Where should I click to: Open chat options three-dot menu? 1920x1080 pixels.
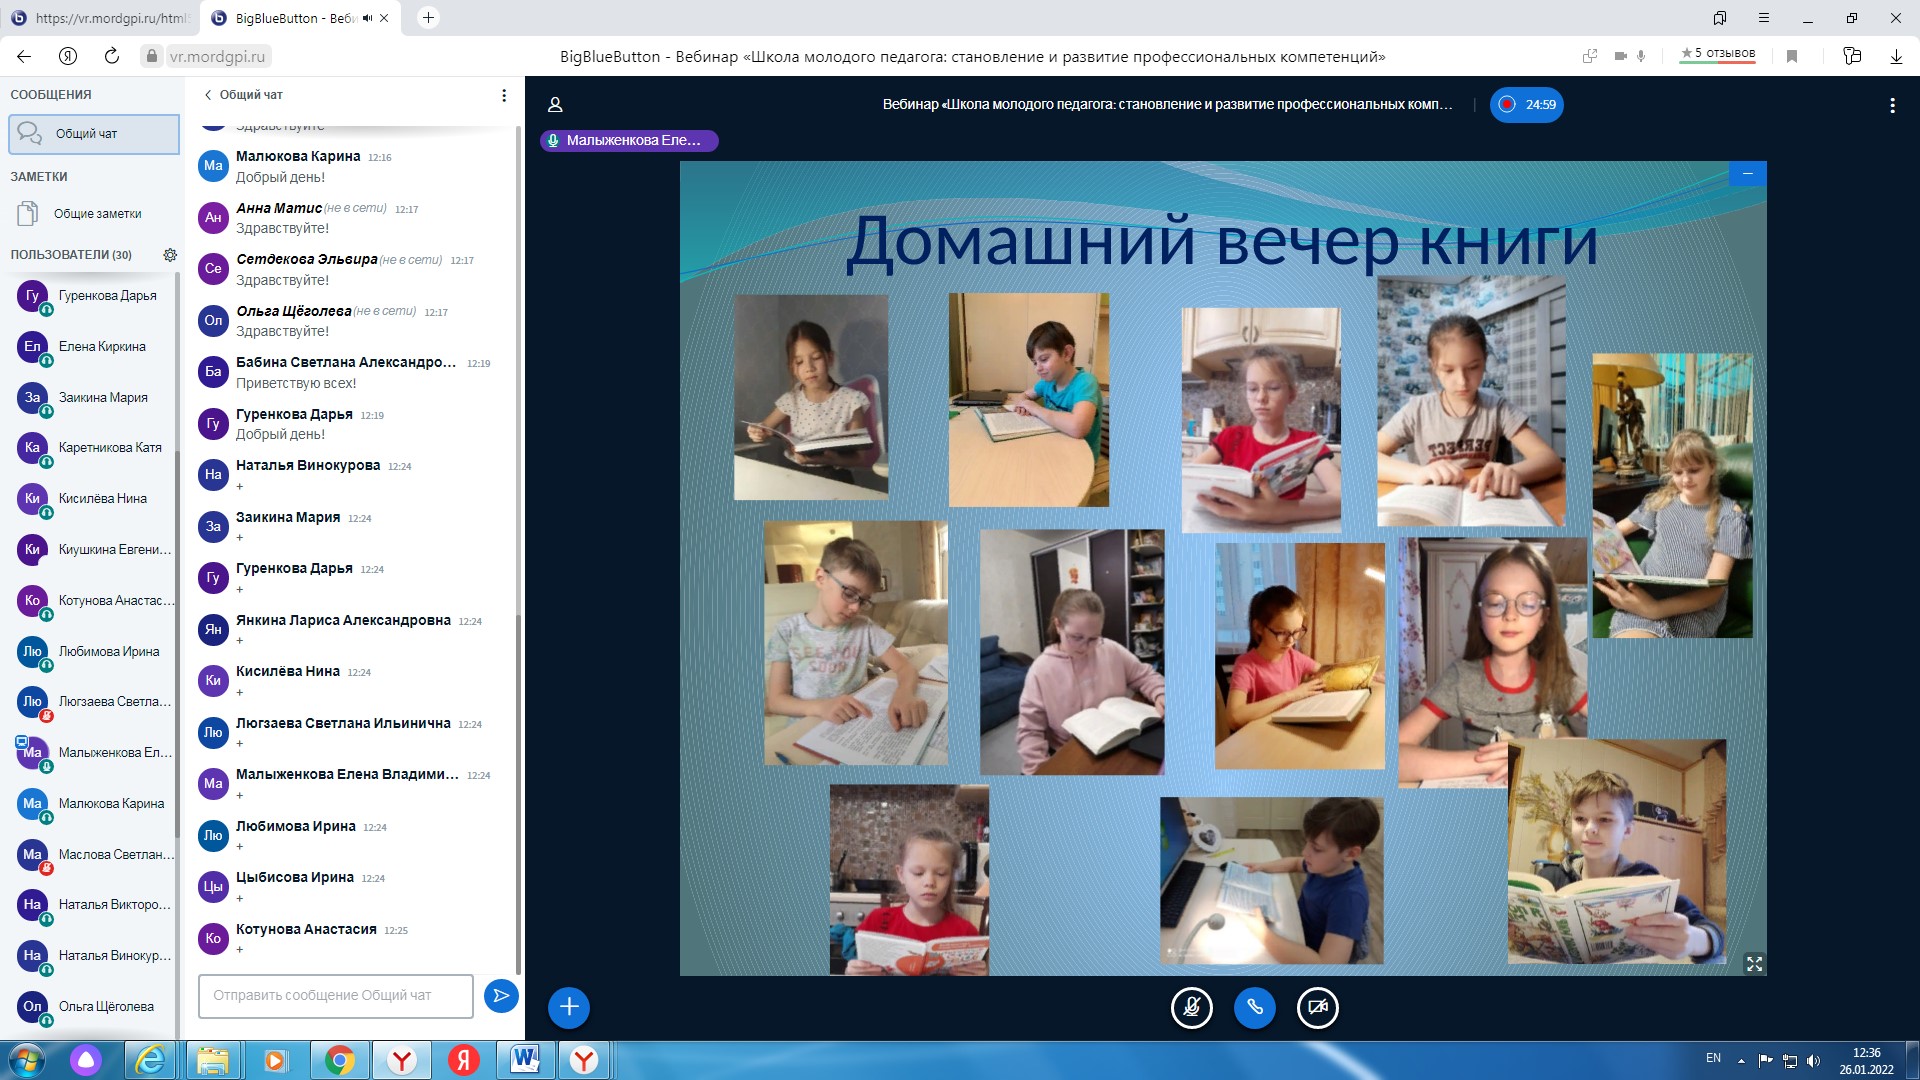[504, 95]
